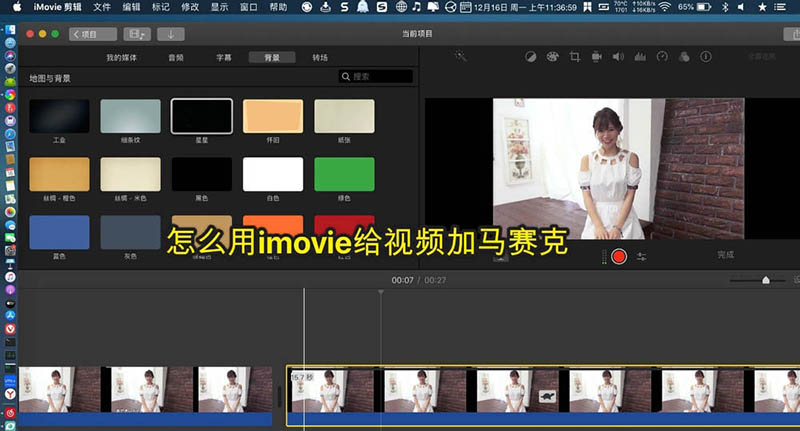Image resolution: width=800 pixels, height=431 pixels.
Task: Choose the peach retro background thumbnail
Action: [273, 116]
